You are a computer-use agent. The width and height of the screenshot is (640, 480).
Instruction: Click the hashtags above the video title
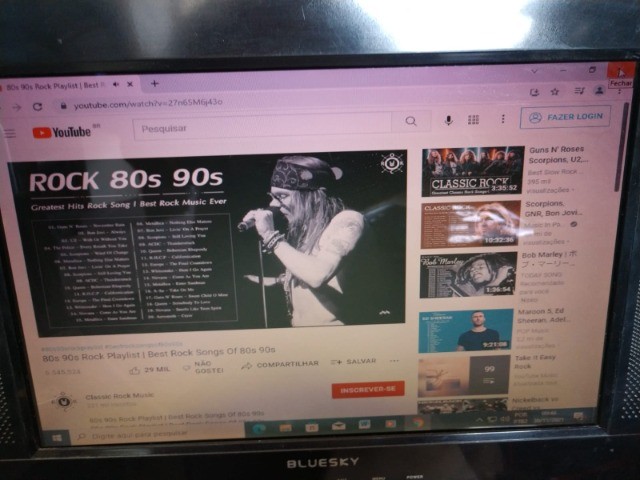pos(112,346)
